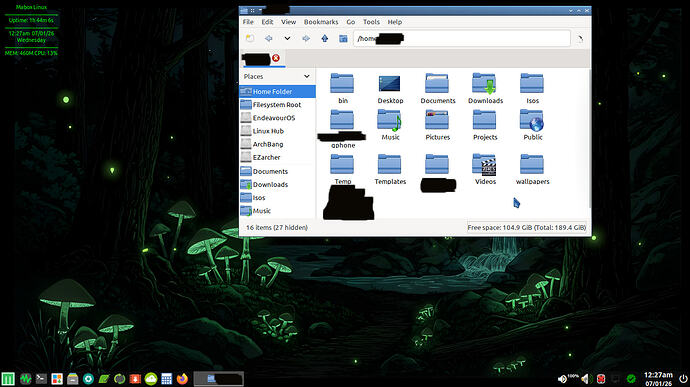Select the bin folder icon
Viewport: 690px width, 387px height.
tap(342, 84)
